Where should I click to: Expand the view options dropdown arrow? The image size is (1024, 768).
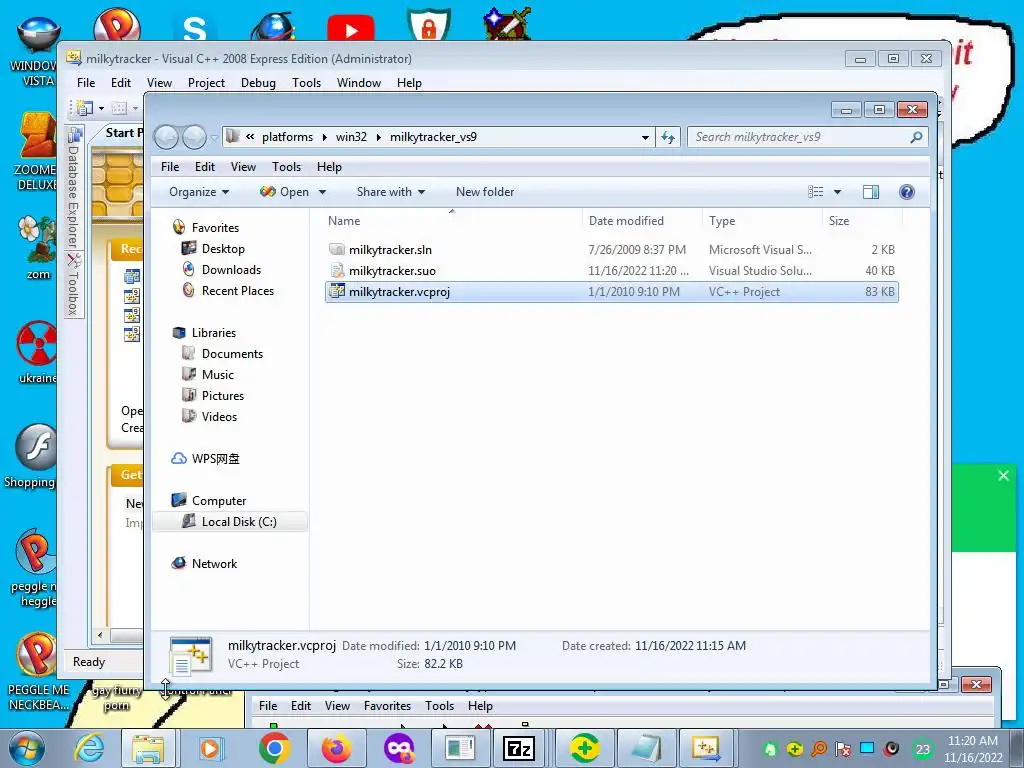pos(837,192)
